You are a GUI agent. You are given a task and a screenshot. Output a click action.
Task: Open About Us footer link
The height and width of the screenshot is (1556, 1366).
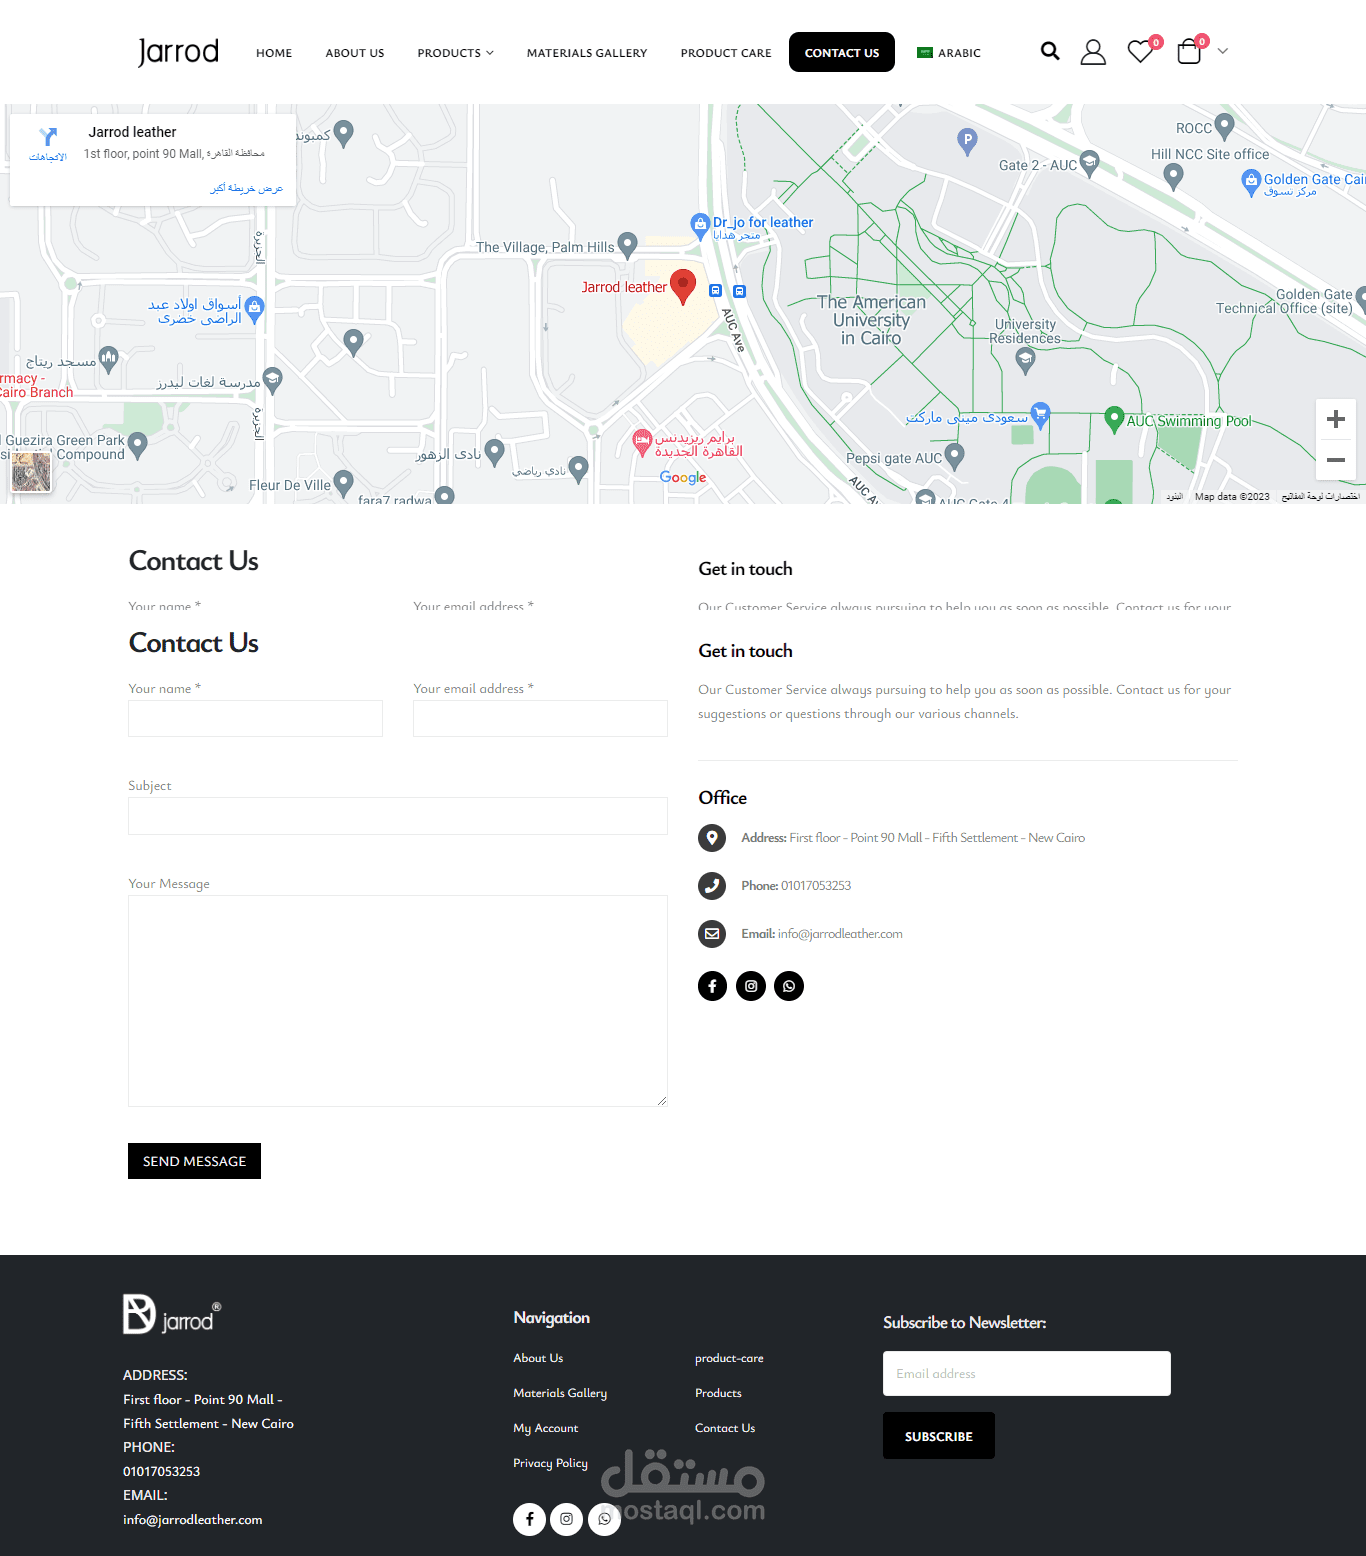pyautogui.click(x=538, y=1358)
